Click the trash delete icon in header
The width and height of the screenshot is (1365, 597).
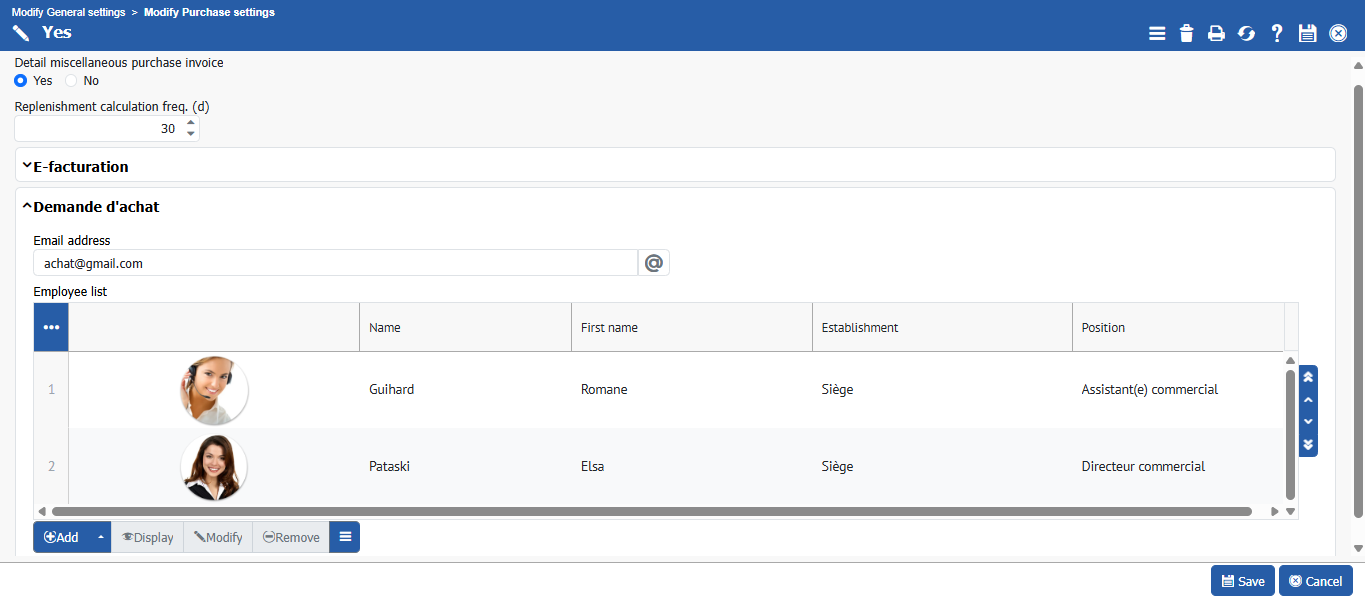point(1186,34)
